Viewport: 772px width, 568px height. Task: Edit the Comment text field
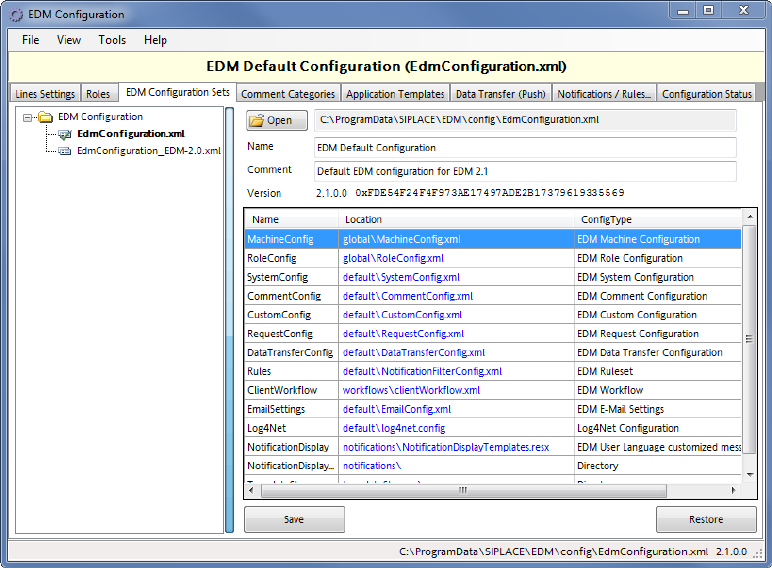[524, 171]
